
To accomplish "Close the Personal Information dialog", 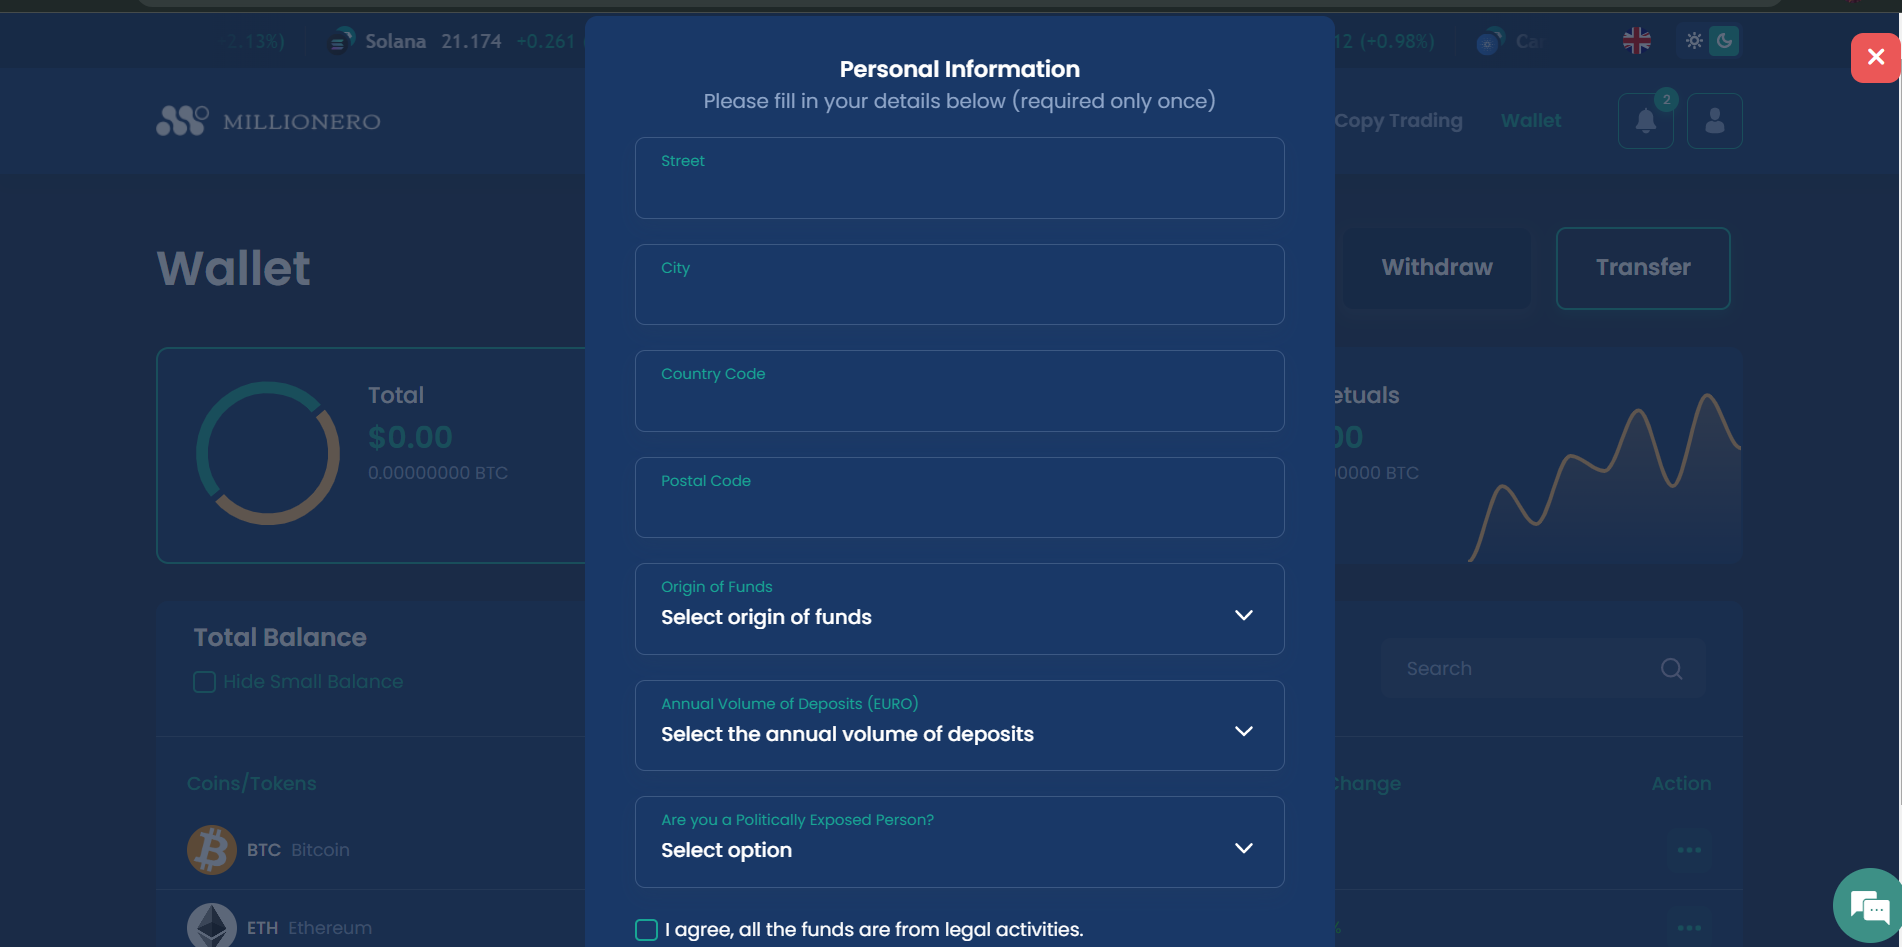I will 1875,57.
